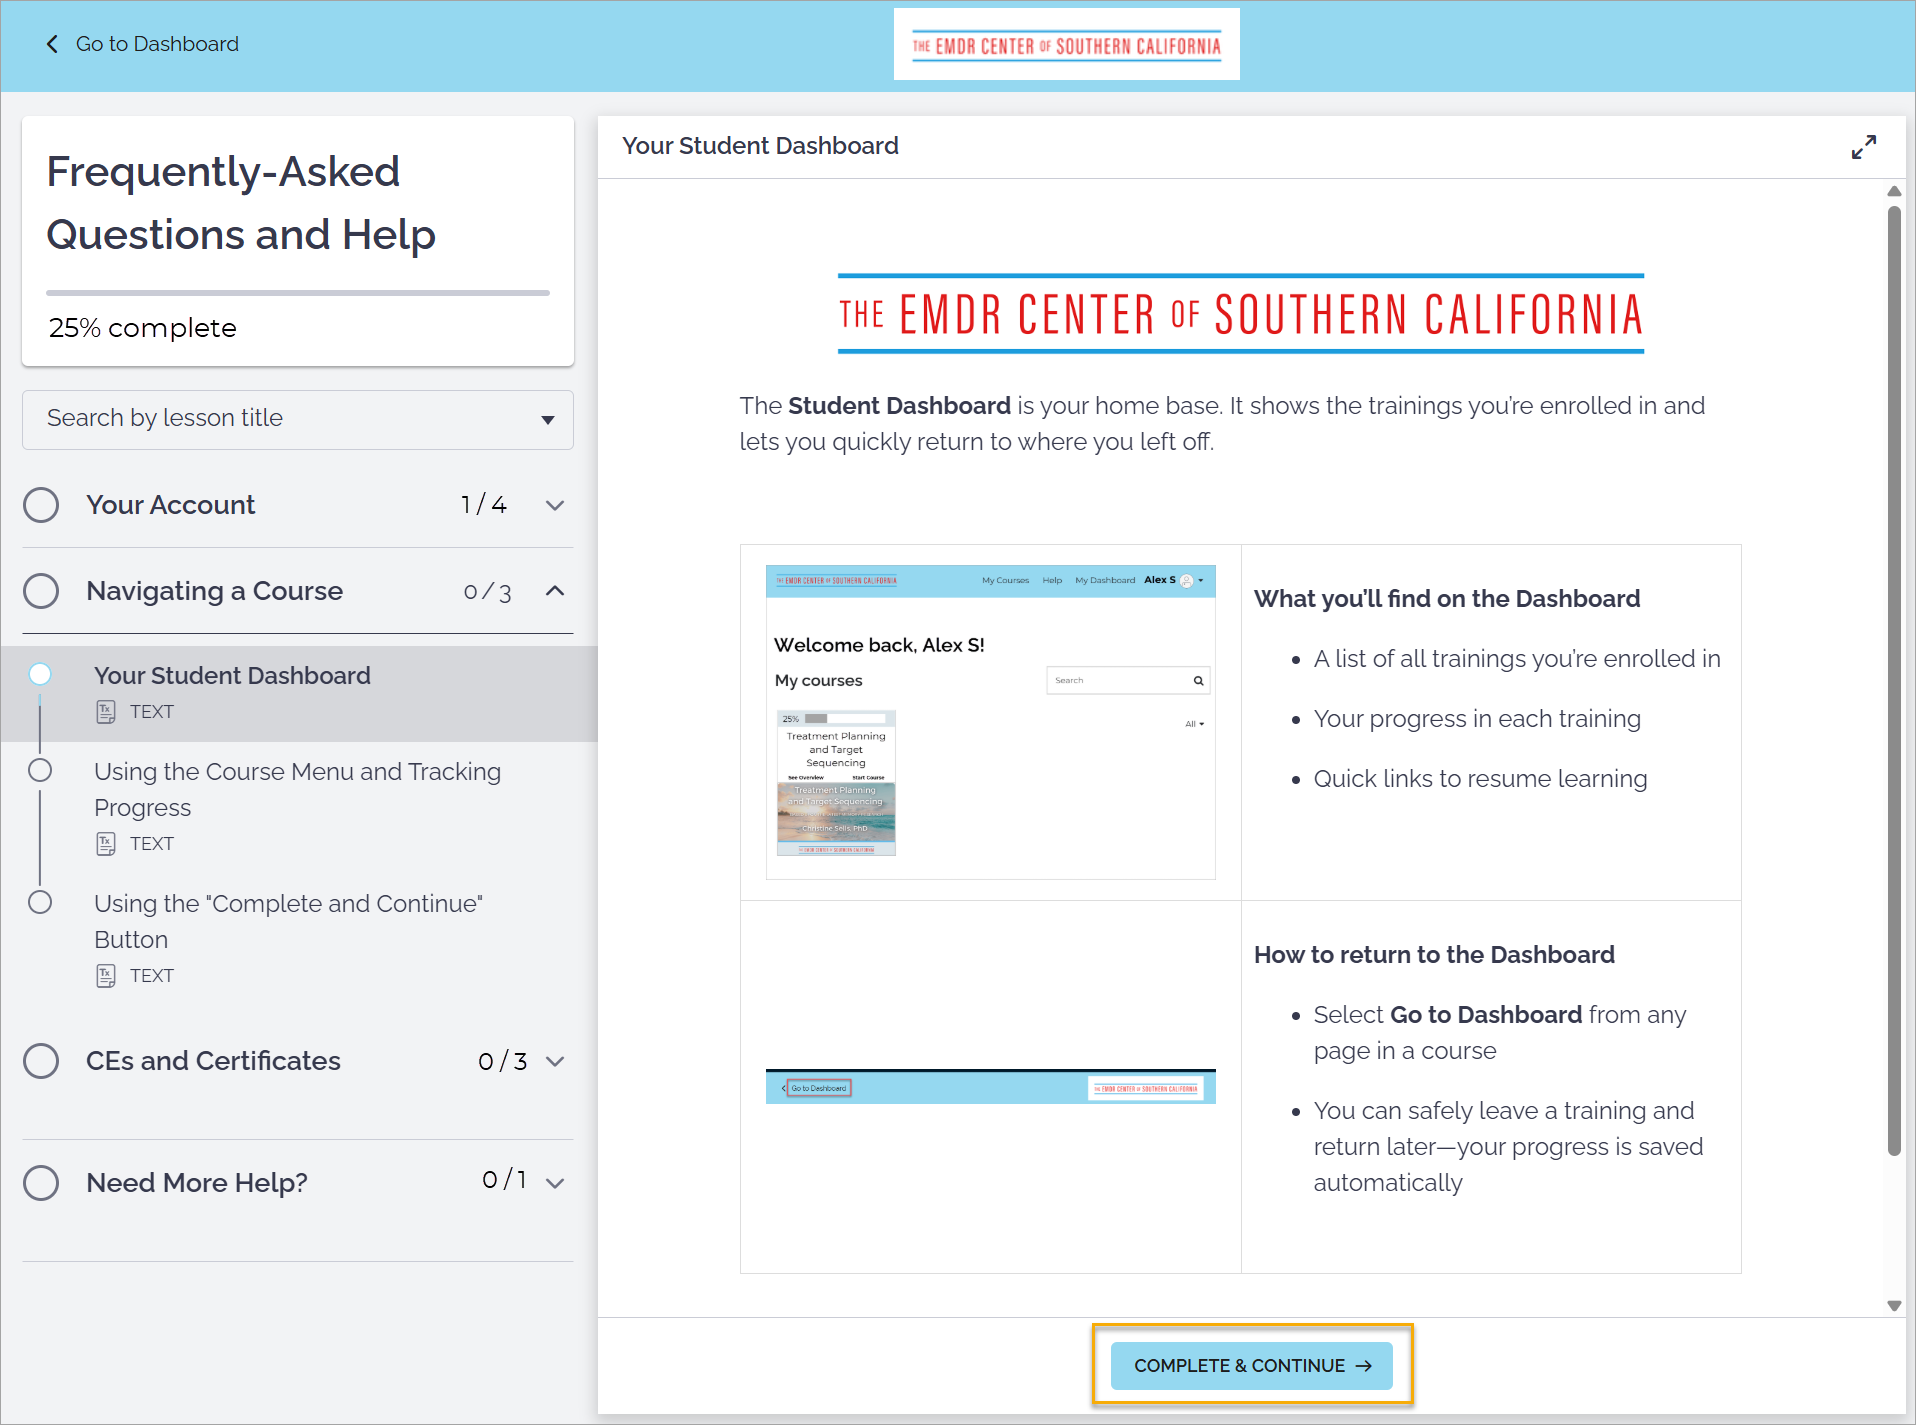This screenshot has width=1916, height=1425.
Task: Click the EMDR Center logo in header
Action: (1066, 45)
